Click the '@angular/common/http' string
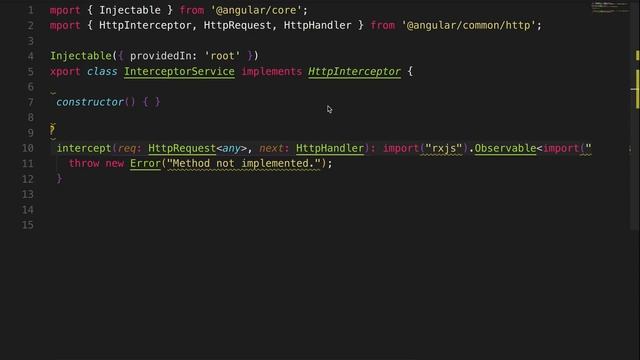Screen dimensions: 640x360 tap(469, 25)
